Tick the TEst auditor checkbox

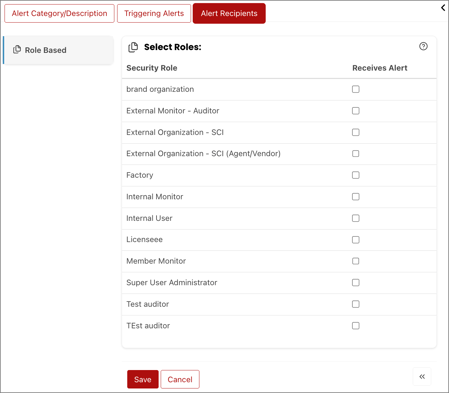click(356, 326)
